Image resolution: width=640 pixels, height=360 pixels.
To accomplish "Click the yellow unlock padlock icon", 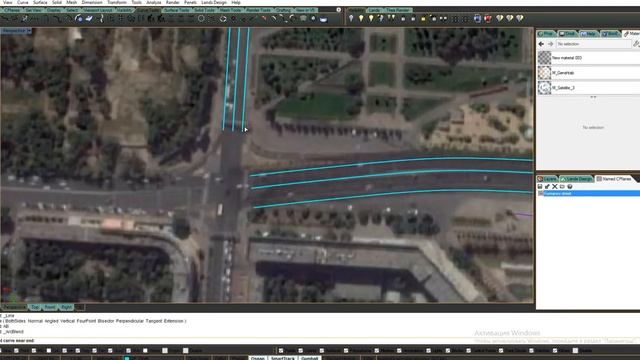I will point(423,18).
